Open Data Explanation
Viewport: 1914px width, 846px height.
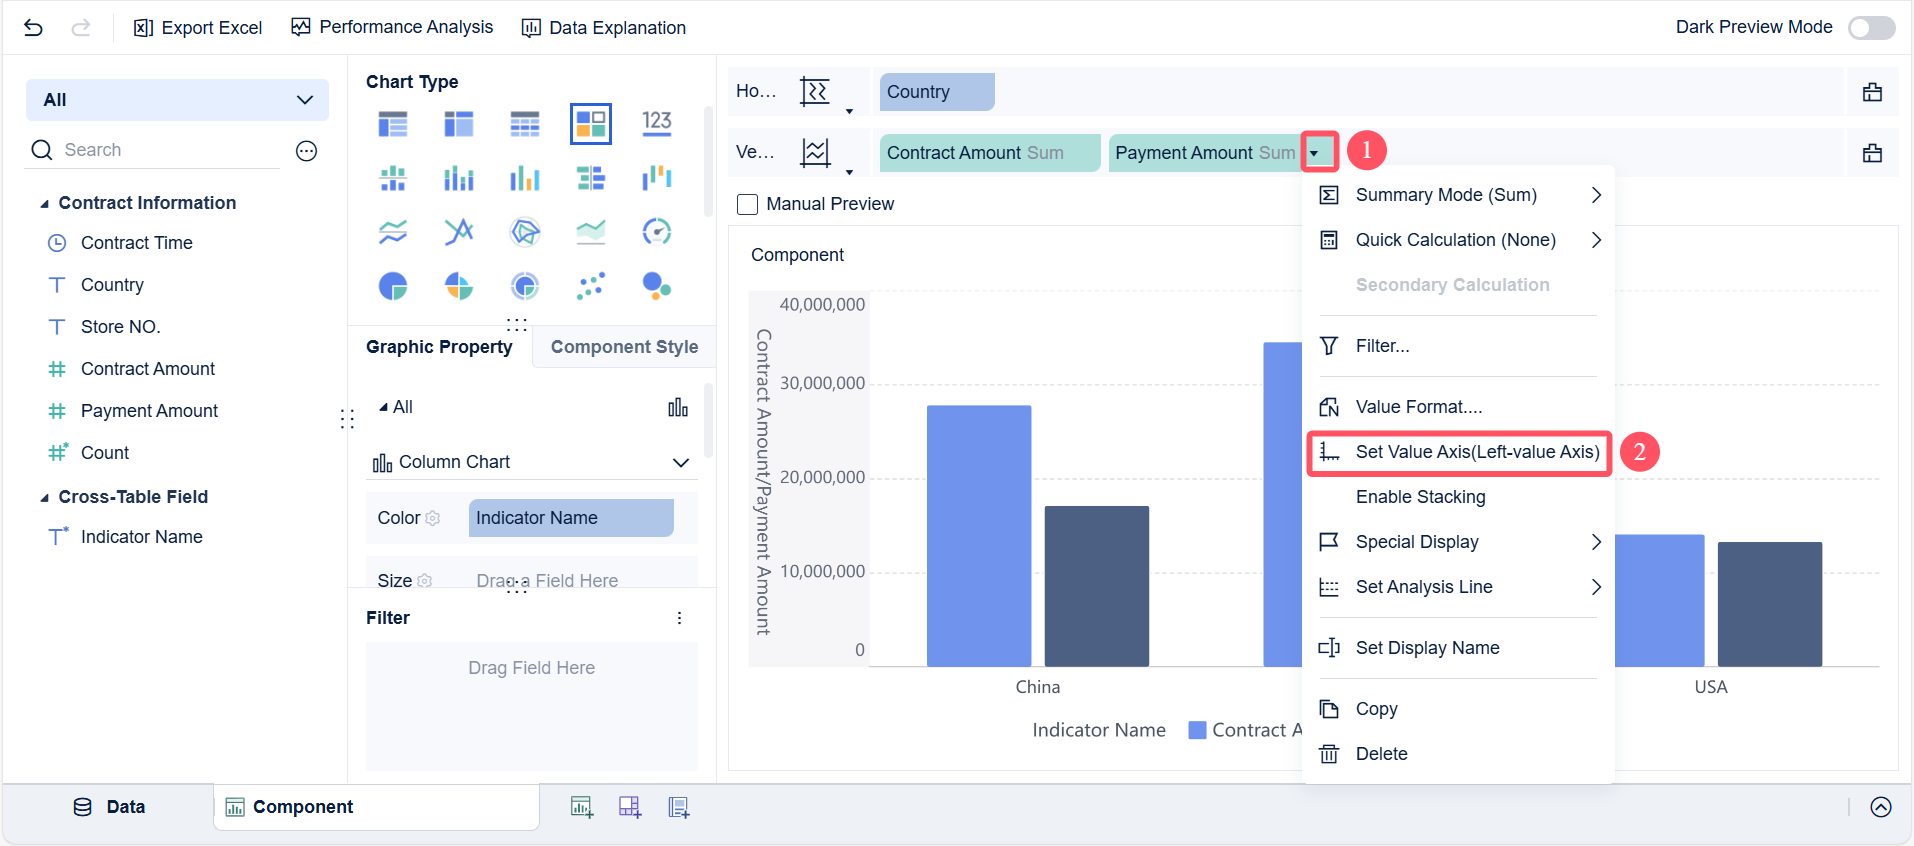tap(604, 28)
